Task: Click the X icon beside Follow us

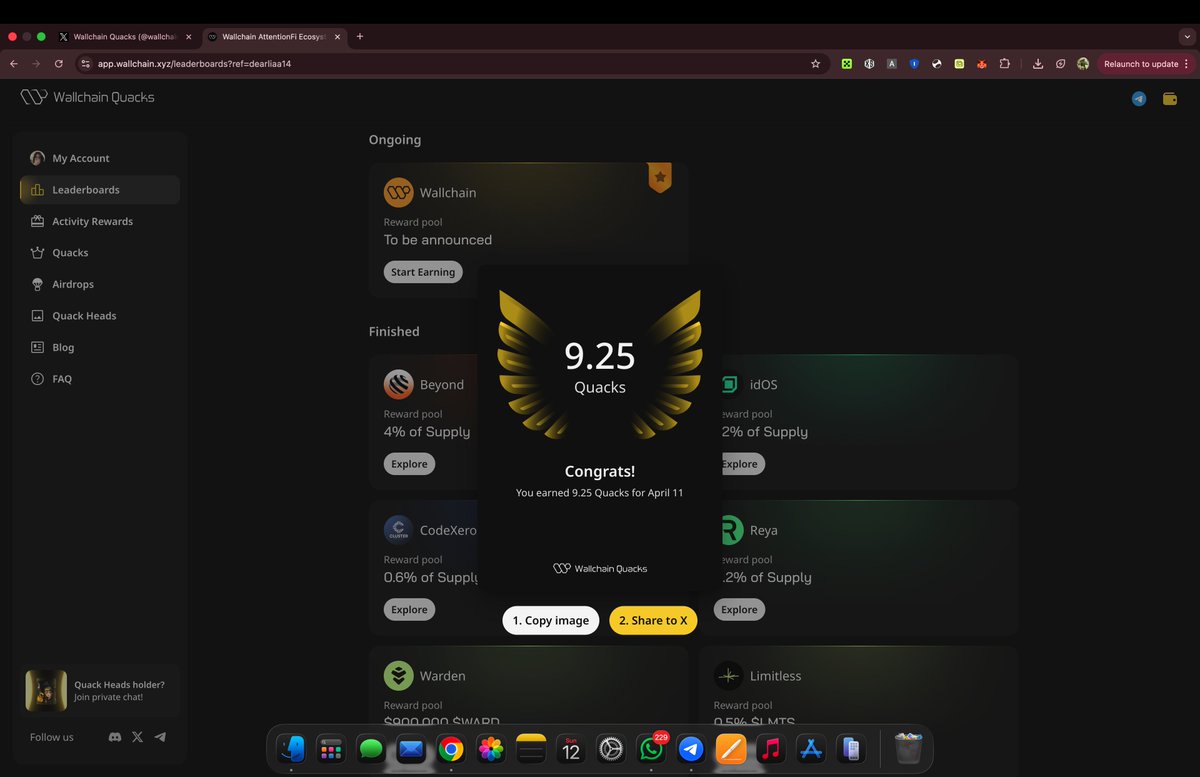Action: 137,737
